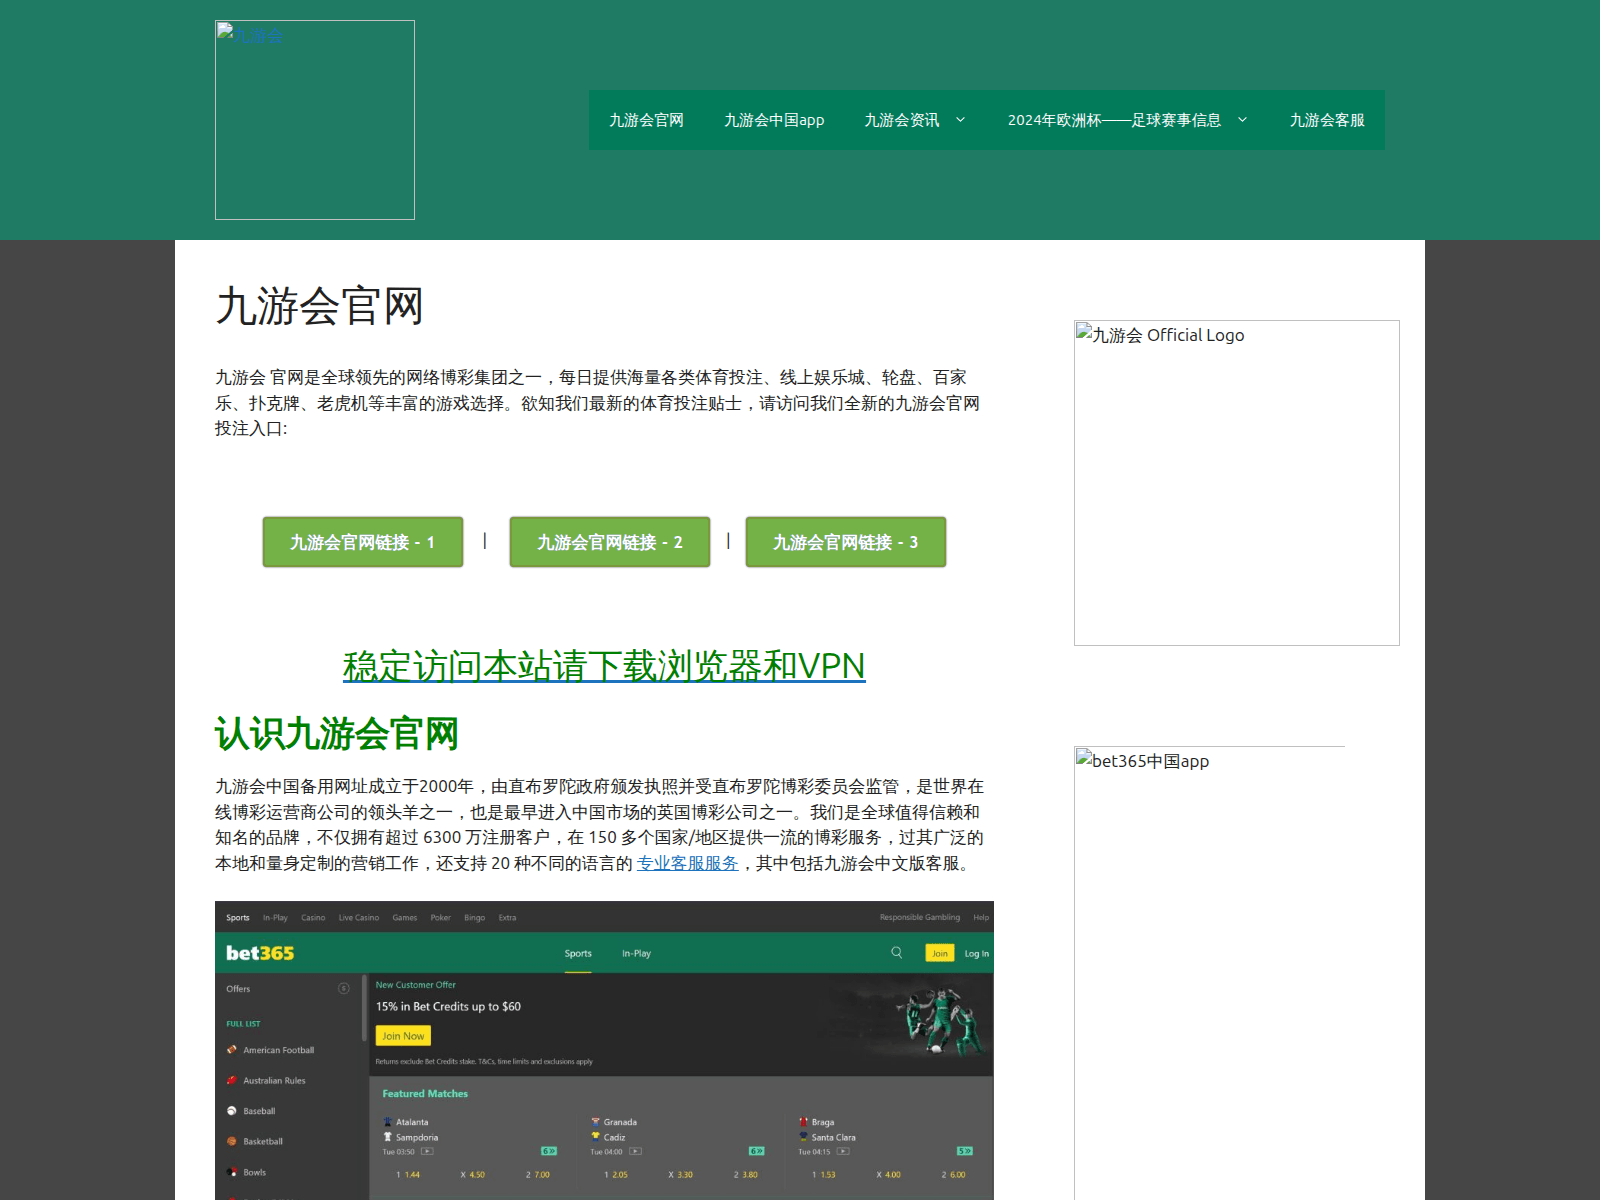The height and width of the screenshot is (1200, 1600).
Task: Click the Braga team shirt icon
Action: (x=803, y=1122)
